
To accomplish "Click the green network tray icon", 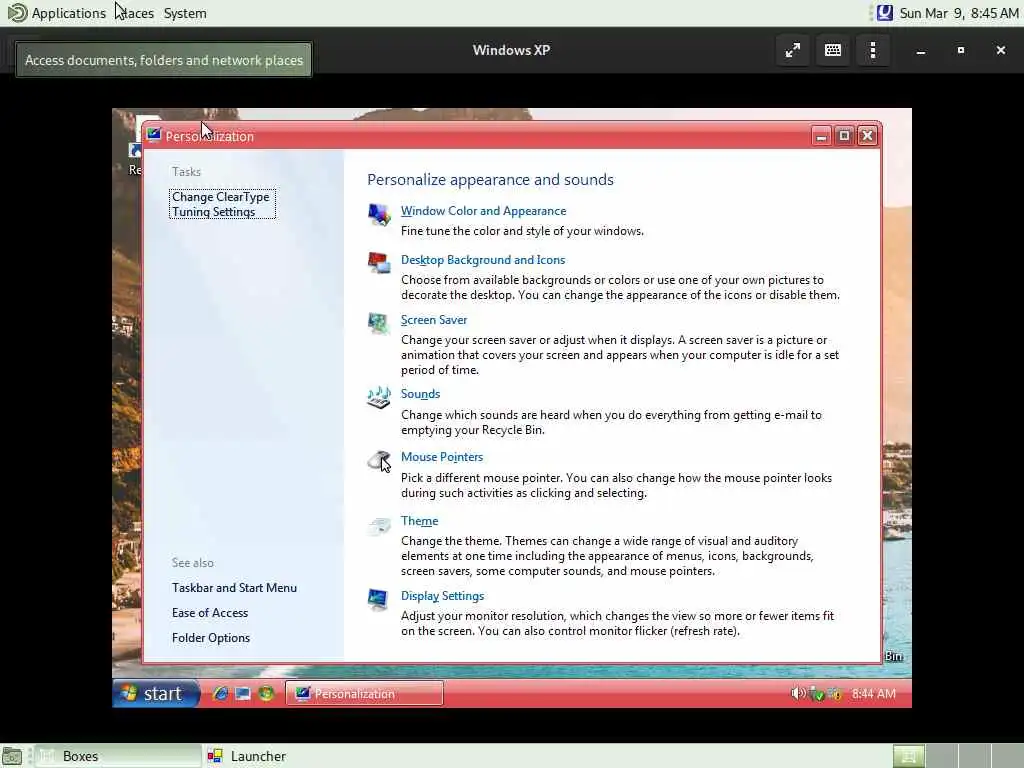I will (x=816, y=694).
